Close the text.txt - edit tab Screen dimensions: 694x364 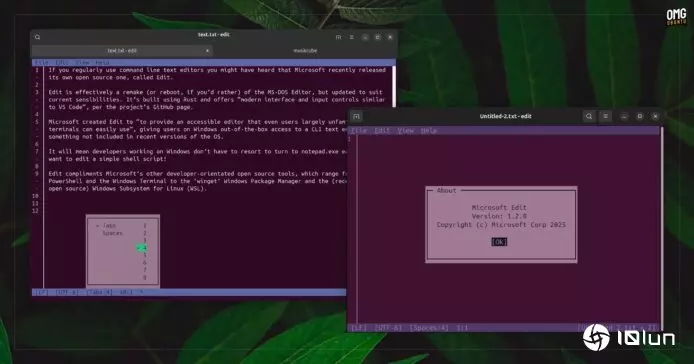[x=207, y=50]
